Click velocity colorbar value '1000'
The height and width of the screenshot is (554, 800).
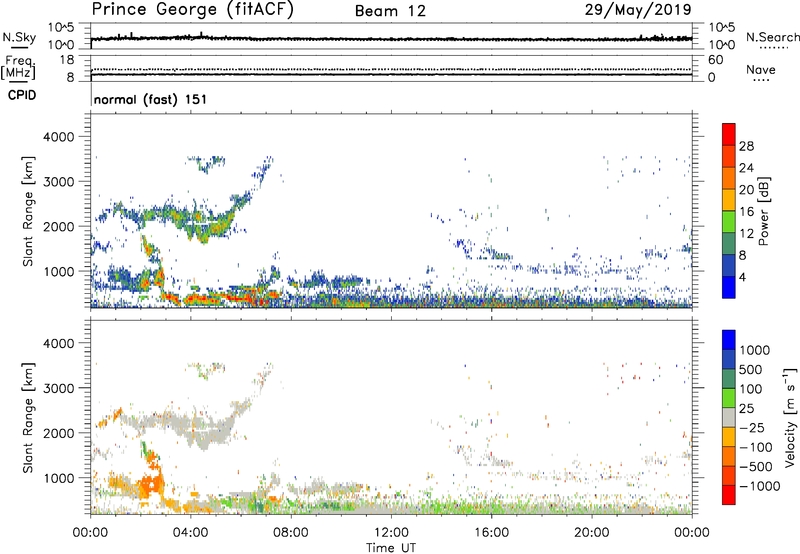pyautogui.click(x=754, y=350)
